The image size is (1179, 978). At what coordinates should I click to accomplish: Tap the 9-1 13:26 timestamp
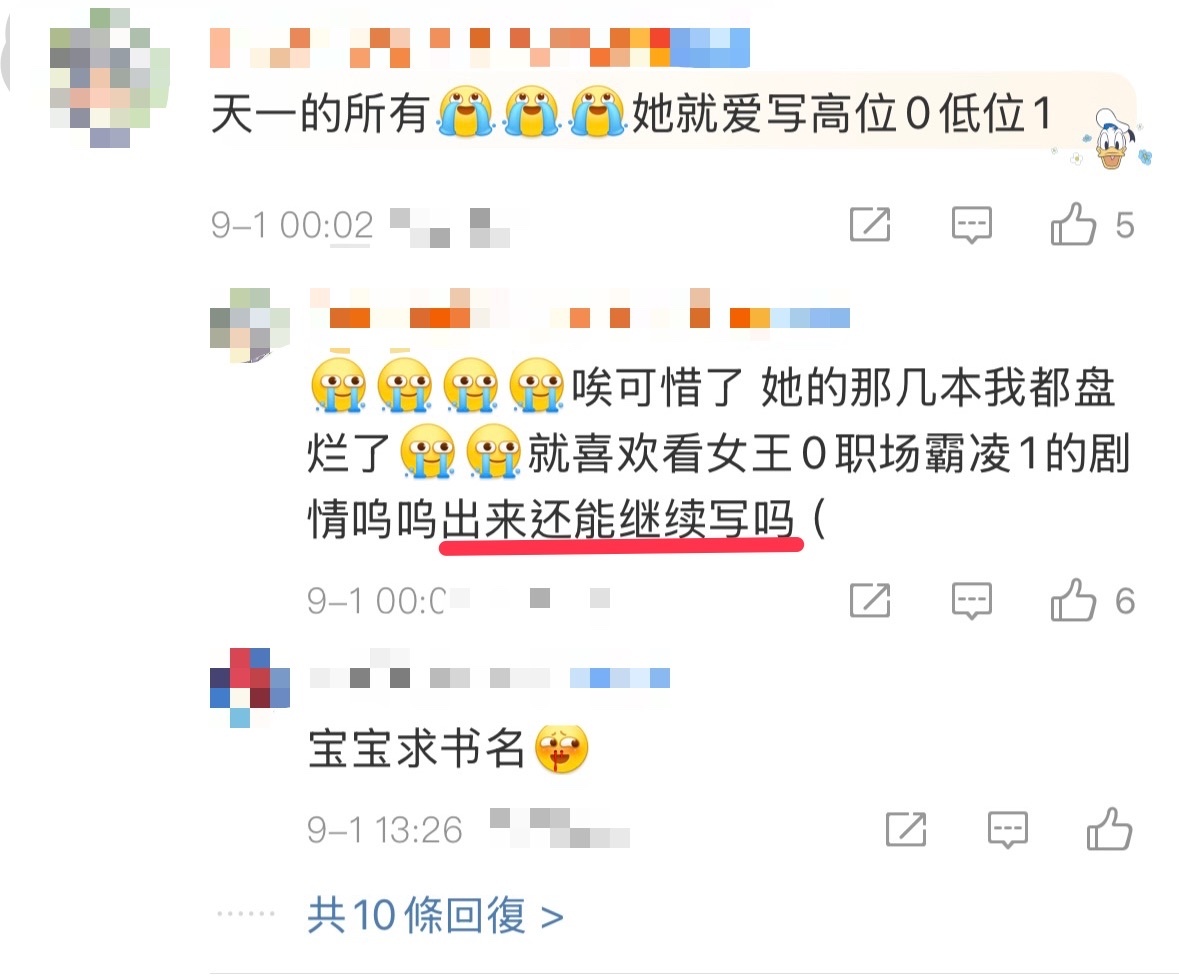pyautogui.click(x=384, y=830)
